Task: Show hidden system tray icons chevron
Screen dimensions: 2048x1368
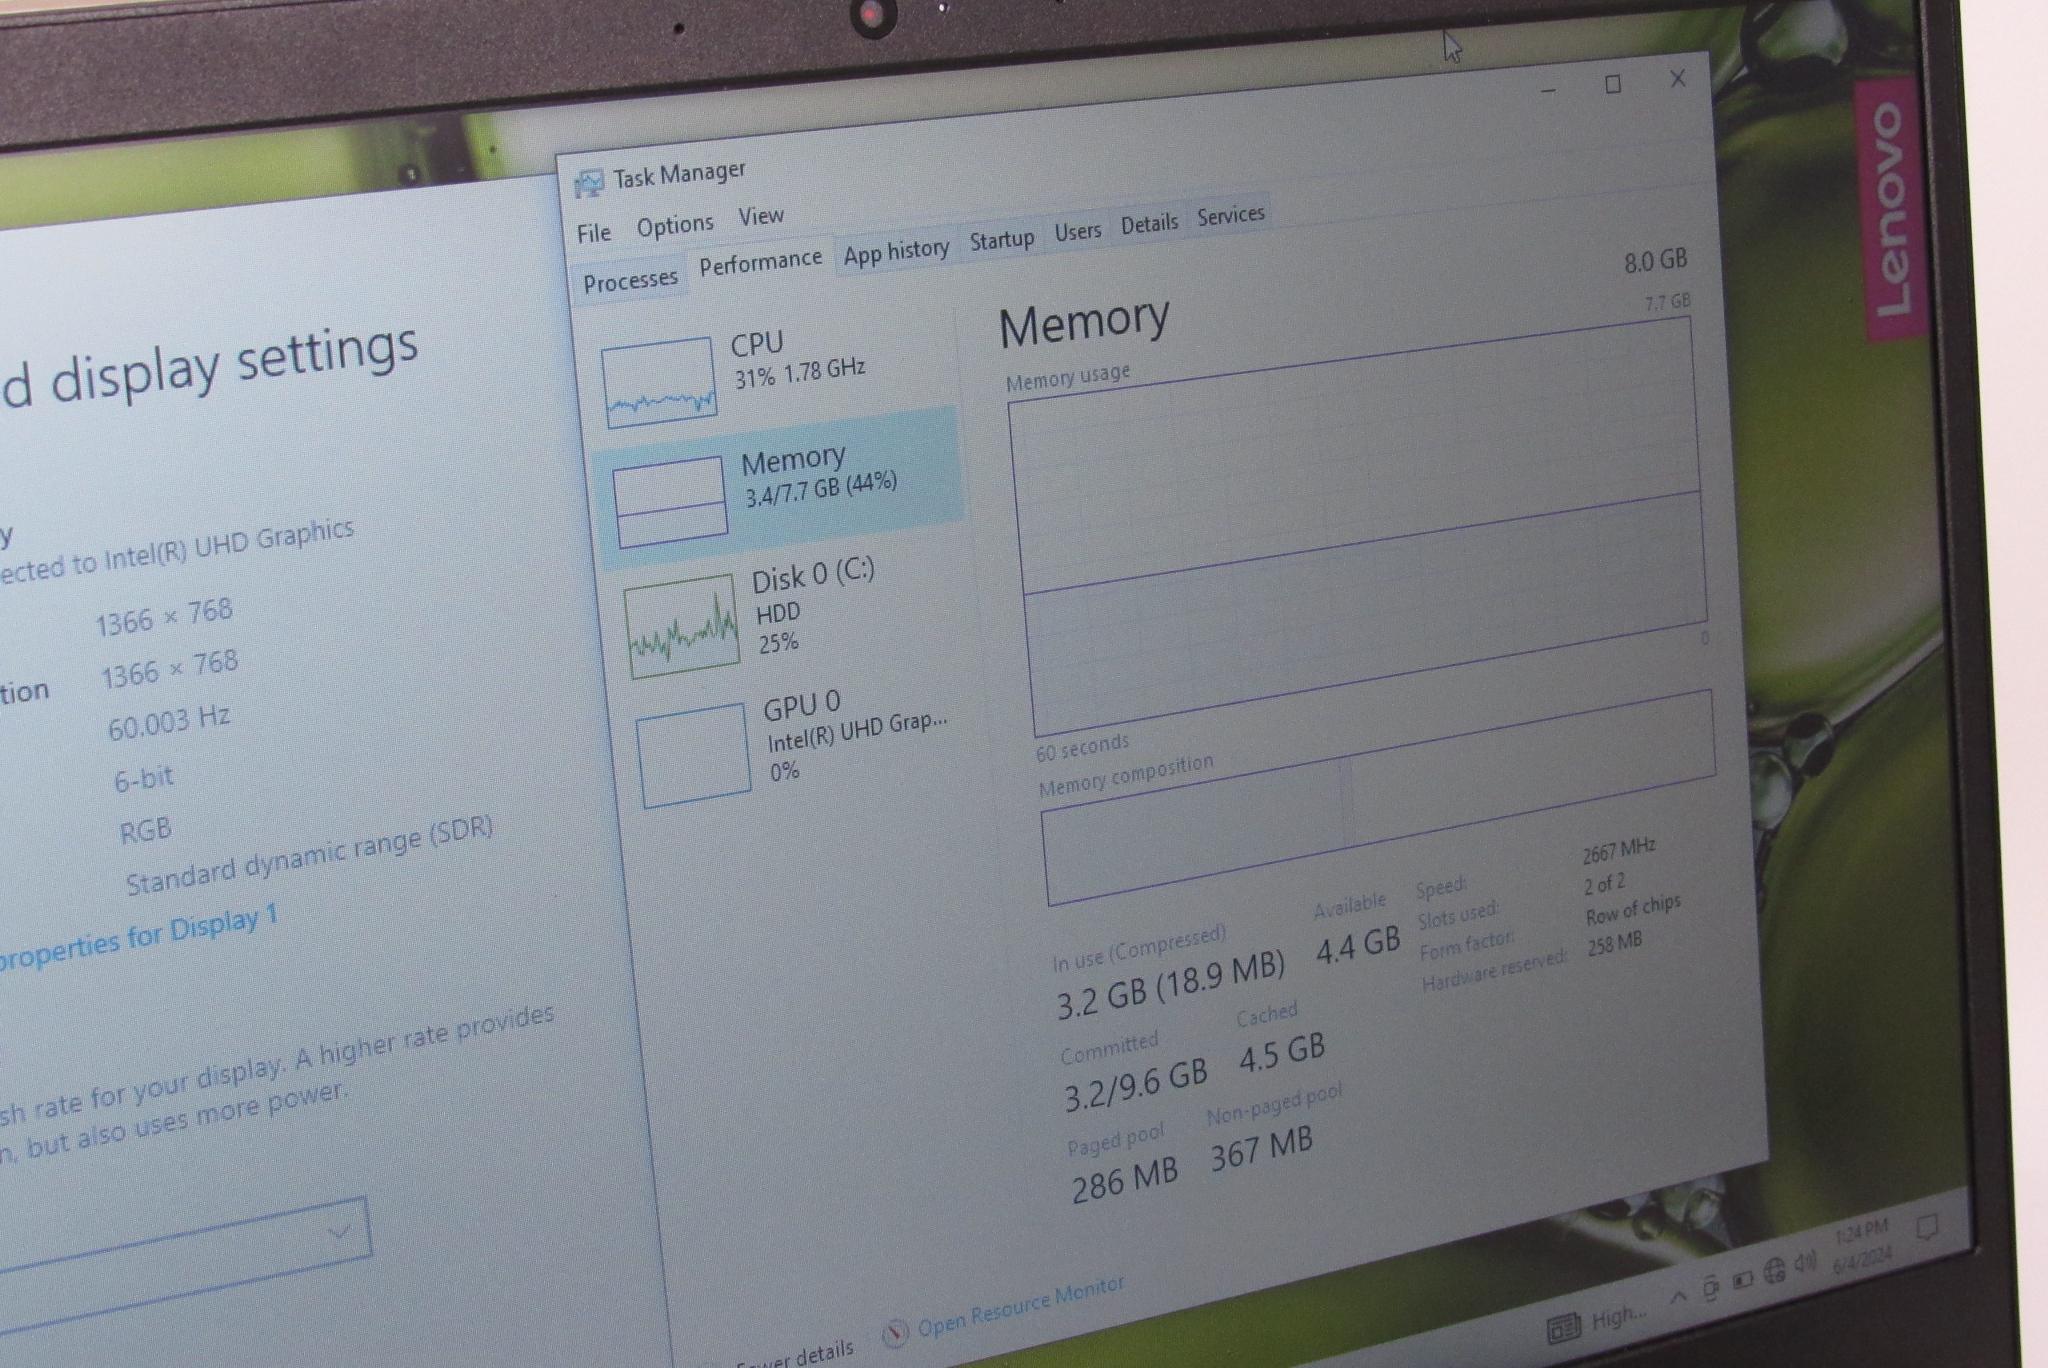Action: (x=1678, y=1296)
